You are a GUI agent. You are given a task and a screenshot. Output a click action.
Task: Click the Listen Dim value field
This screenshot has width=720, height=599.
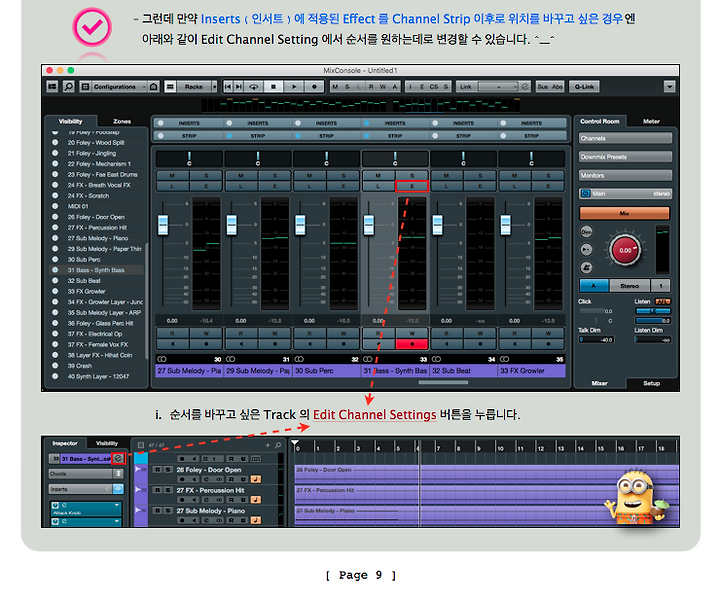pyautogui.click(x=652, y=340)
